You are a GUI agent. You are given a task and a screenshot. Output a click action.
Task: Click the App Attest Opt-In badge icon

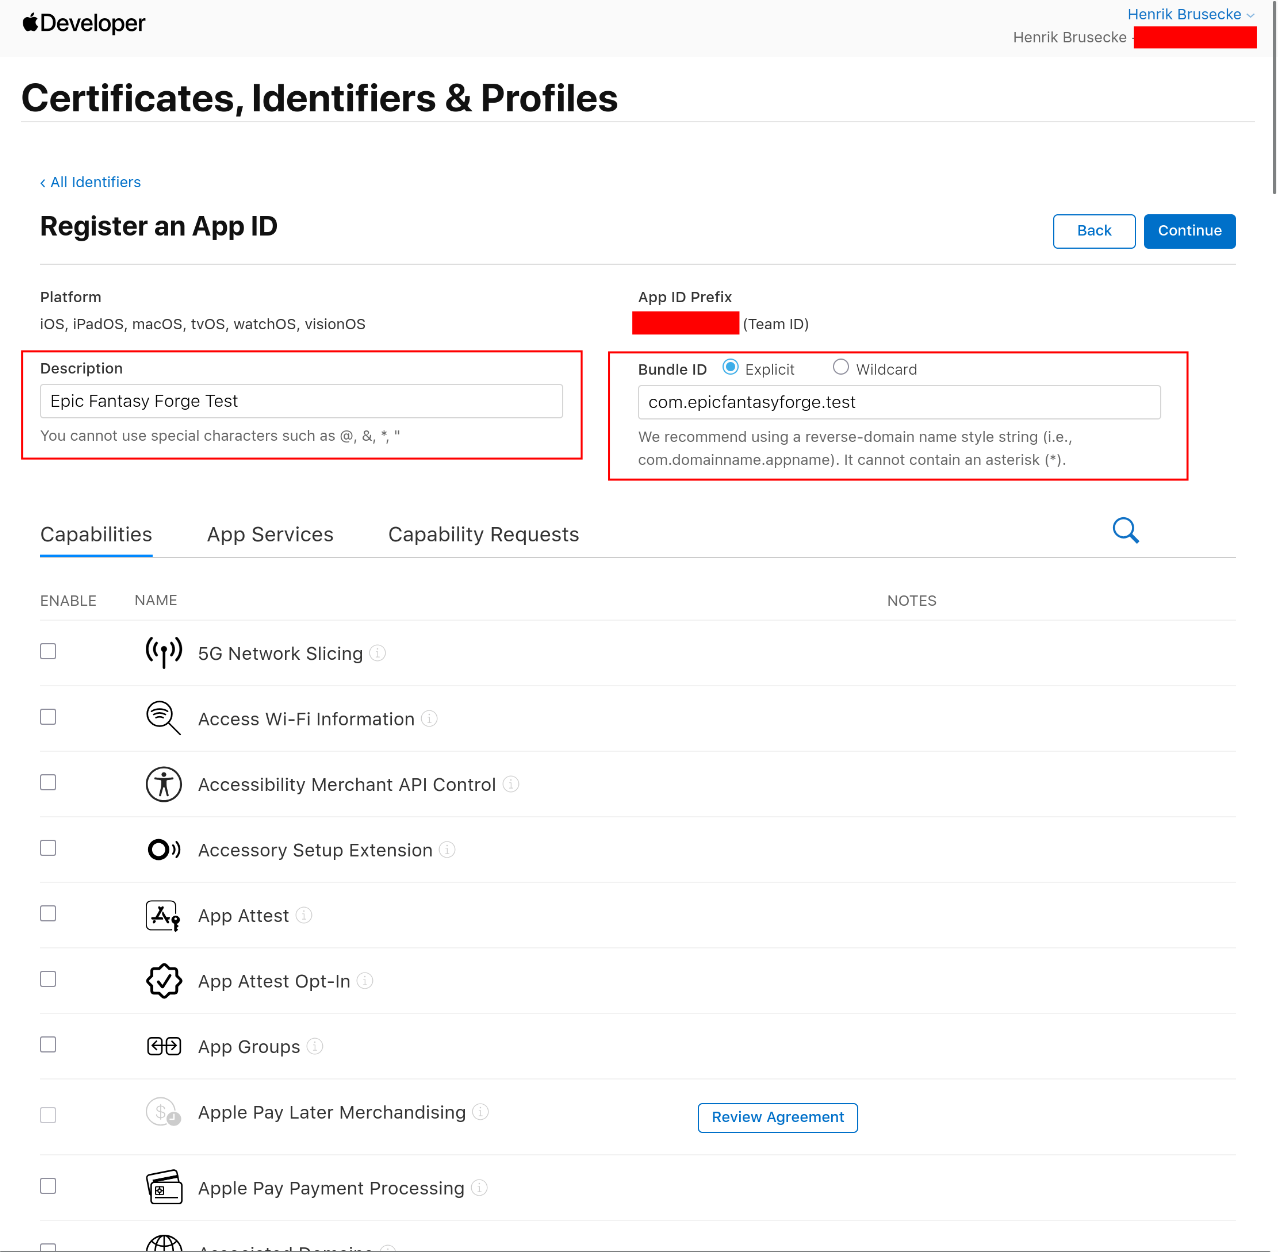point(164,981)
